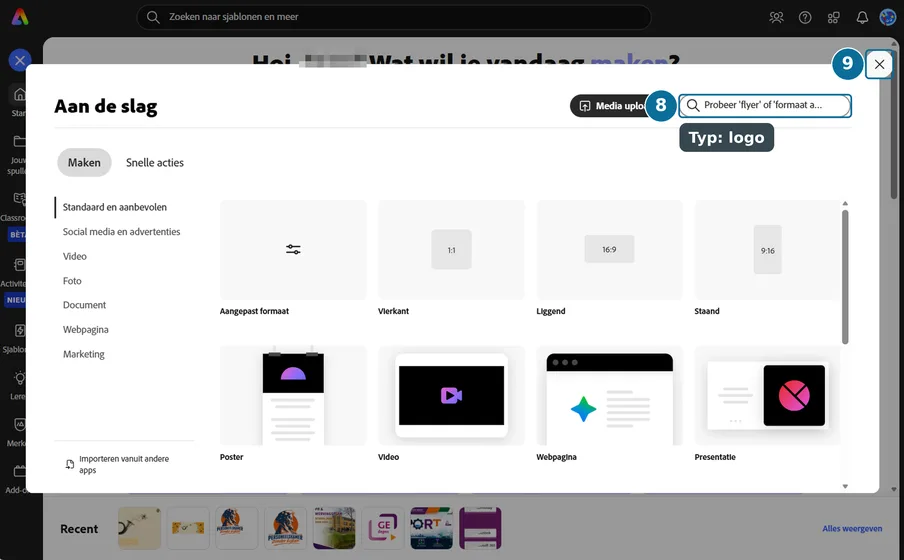Select Standaard en aanbevolen category
Viewport: 904px width, 560px height.
[115, 207]
